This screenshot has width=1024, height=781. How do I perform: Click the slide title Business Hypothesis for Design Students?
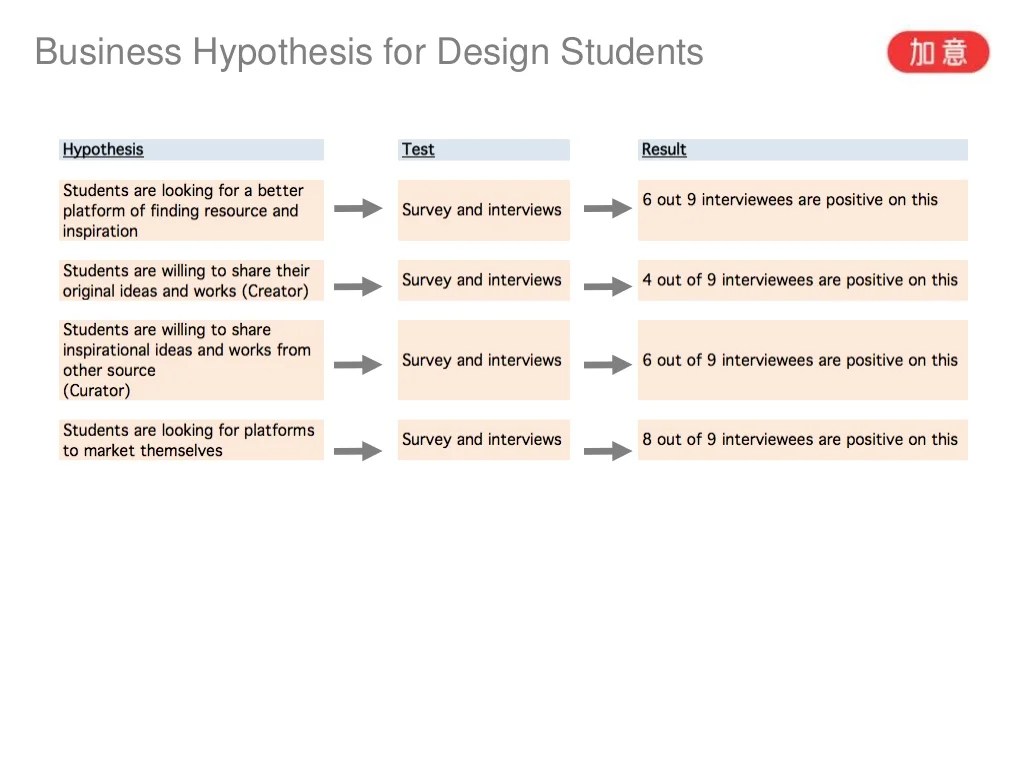pyautogui.click(x=369, y=52)
